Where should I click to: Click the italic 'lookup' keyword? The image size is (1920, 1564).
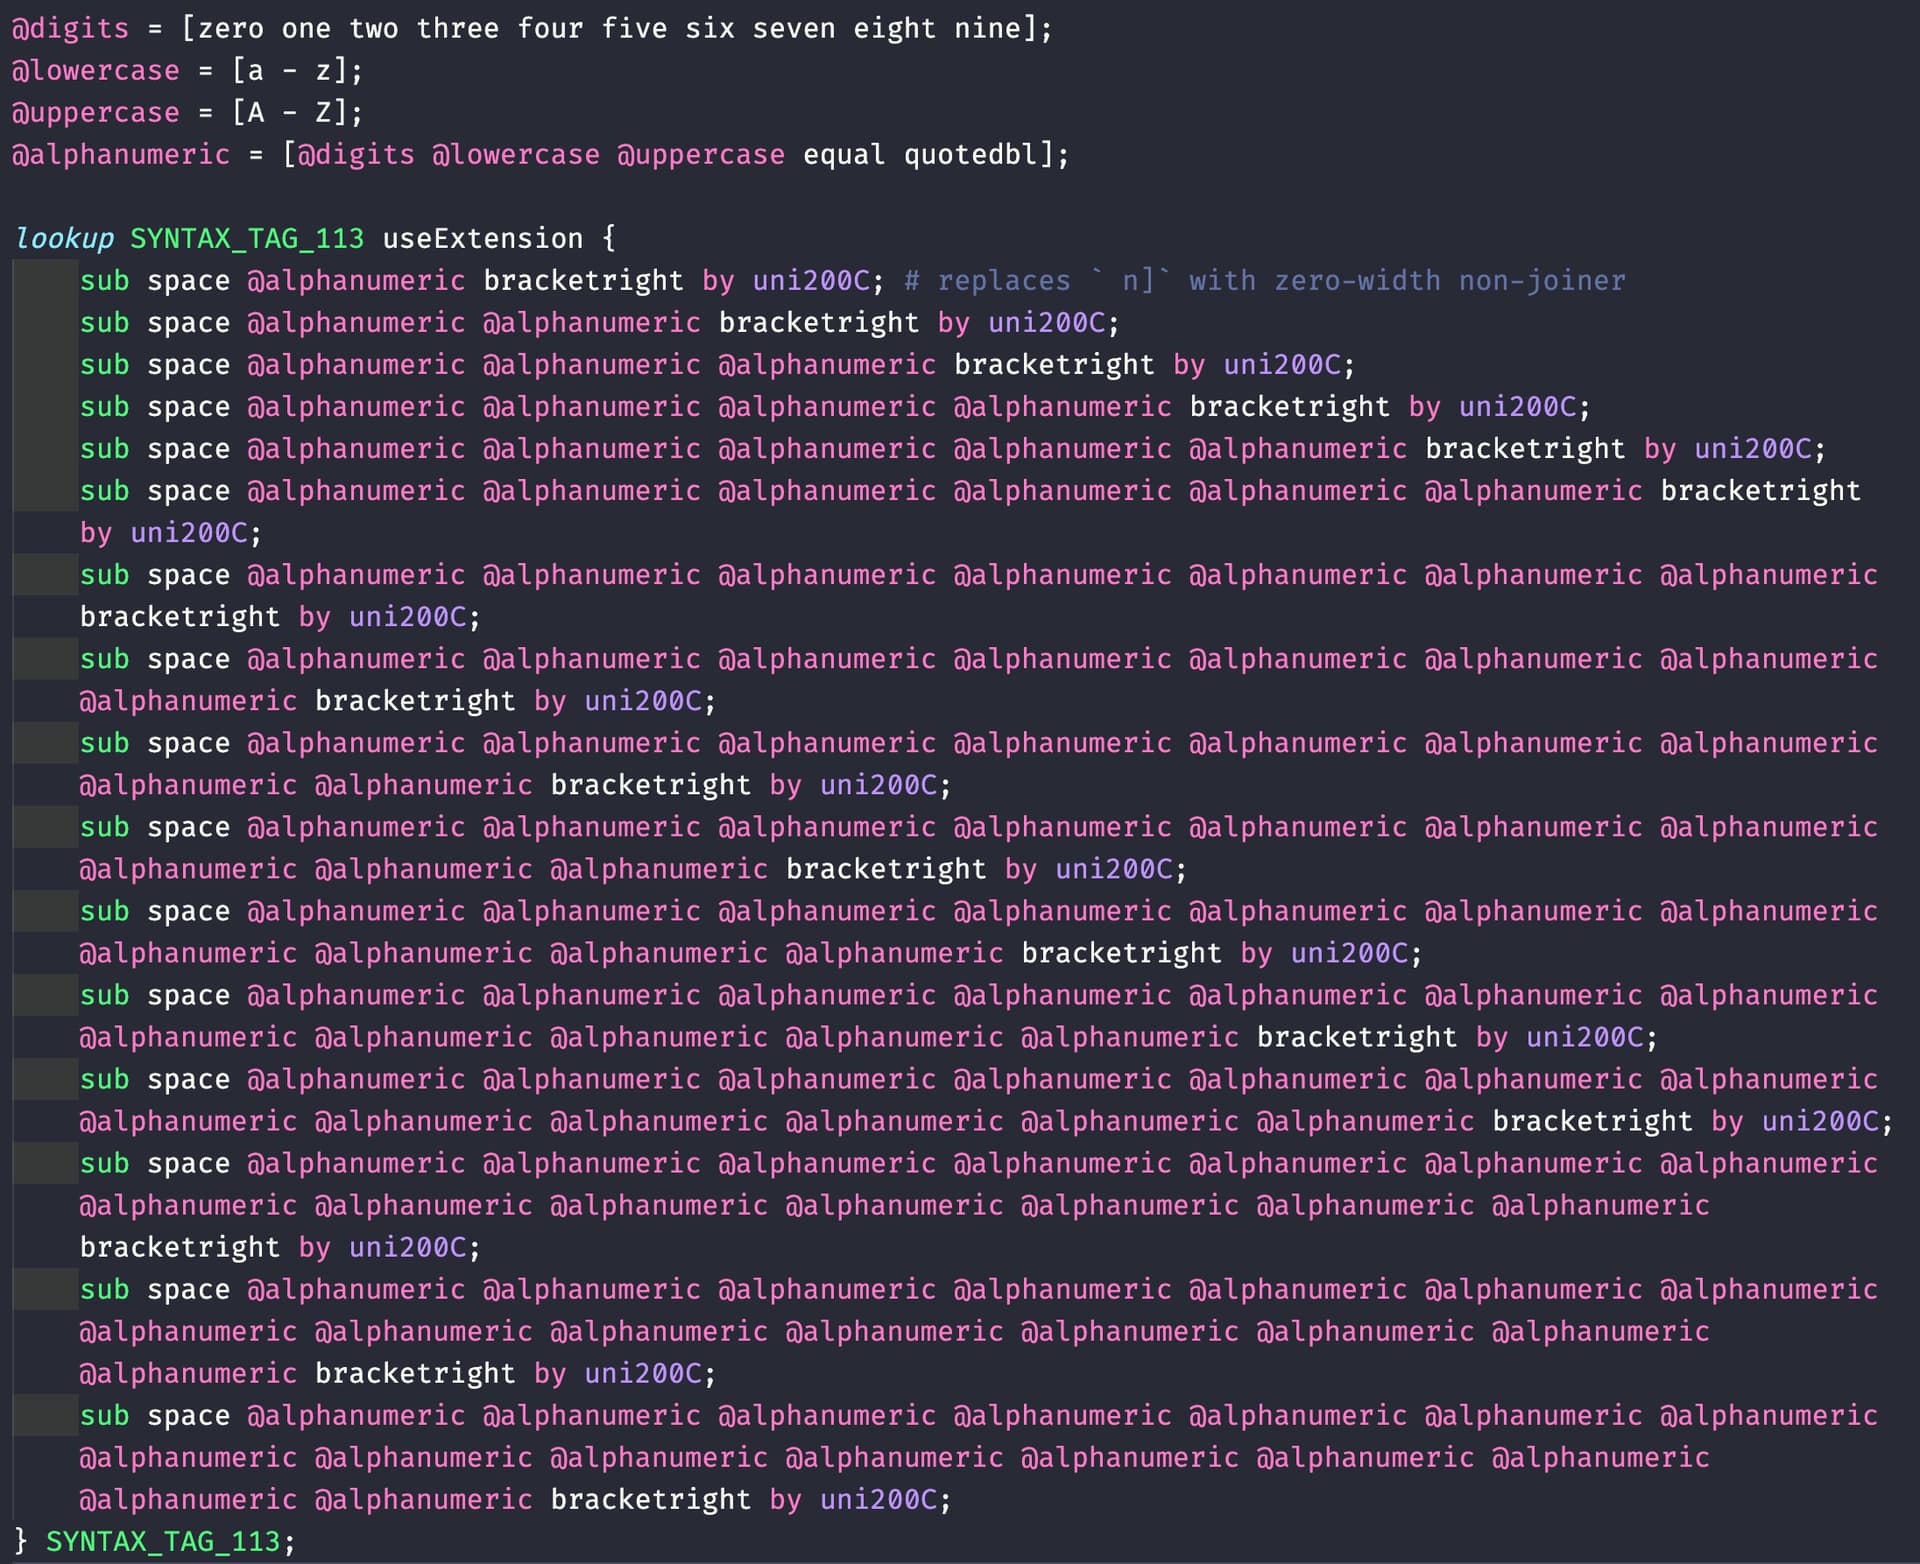[x=65, y=238]
